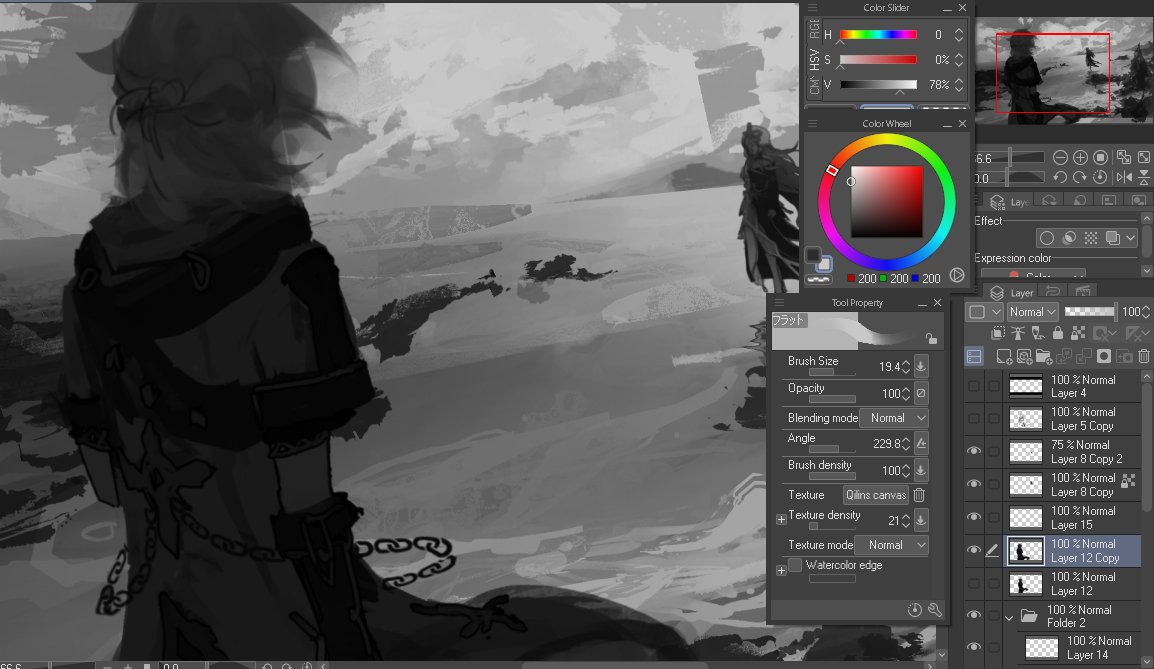
Task: Zoom in with Navigator plus icon
Action: 1080,157
